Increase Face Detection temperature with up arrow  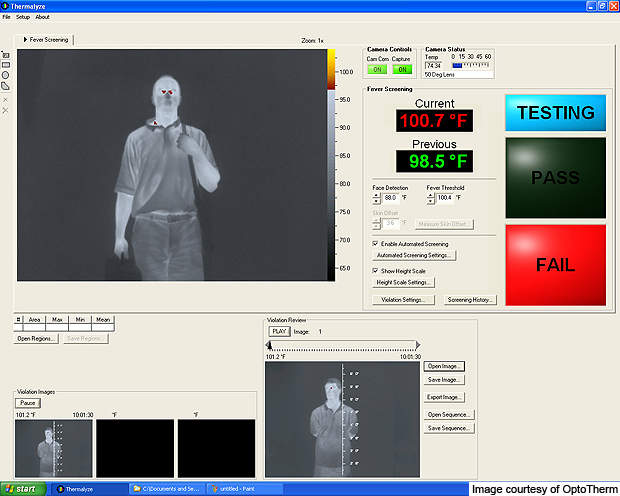(x=376, y=195)
